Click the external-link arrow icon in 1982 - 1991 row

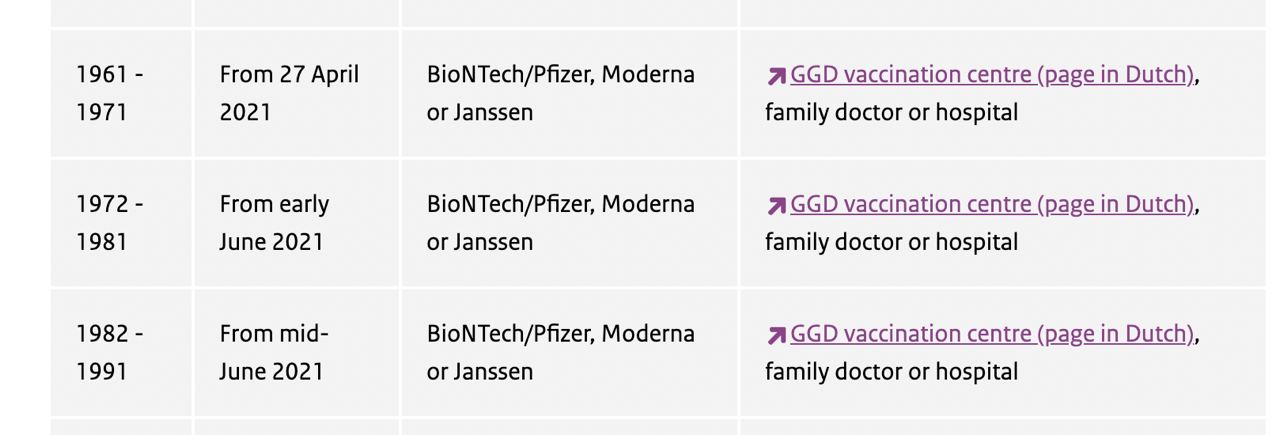click(776, 335)
